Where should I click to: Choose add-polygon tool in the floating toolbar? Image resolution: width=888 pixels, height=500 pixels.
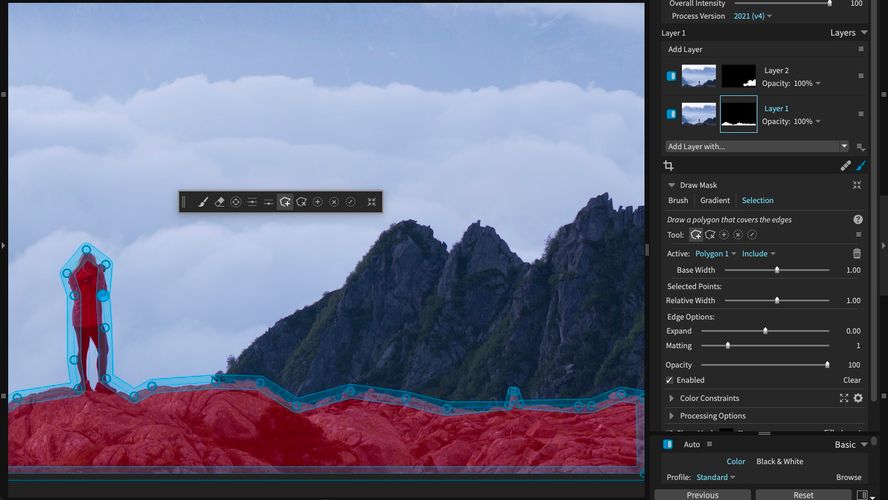tap(285, 202)
